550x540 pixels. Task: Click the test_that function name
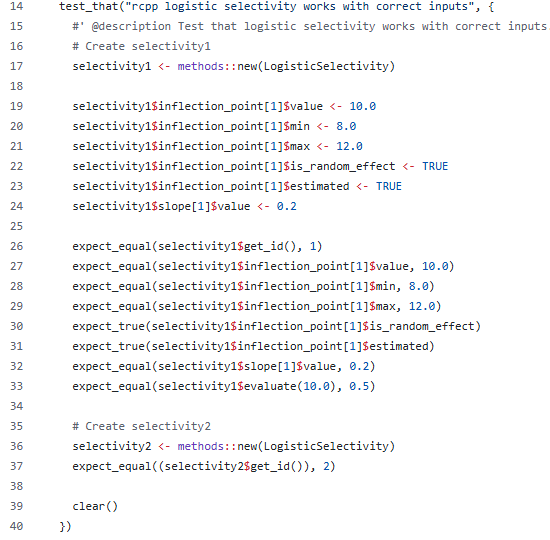(89, 6)
